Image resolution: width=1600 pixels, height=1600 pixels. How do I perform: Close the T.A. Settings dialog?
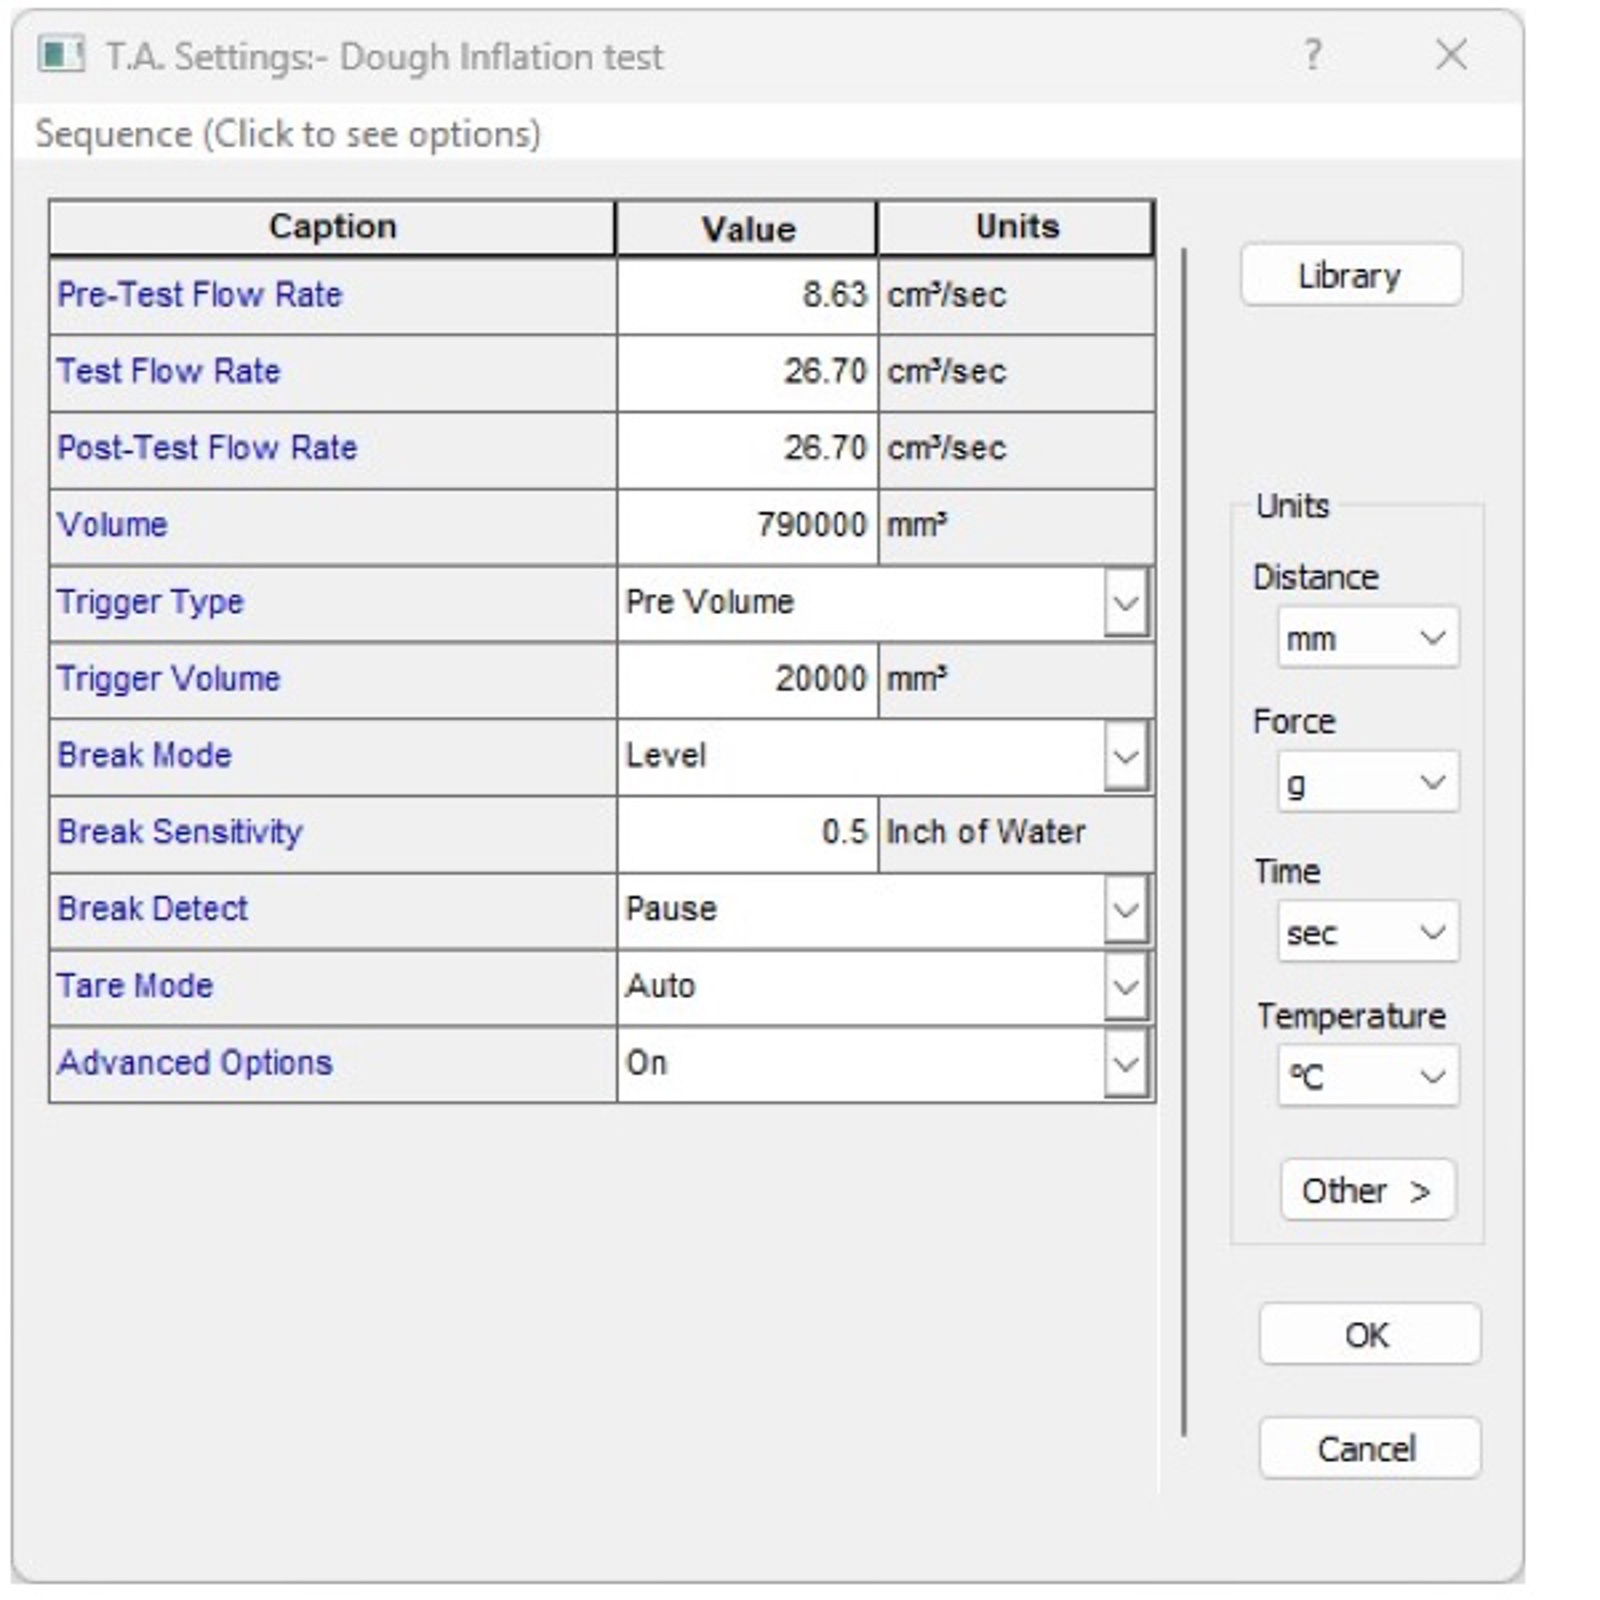1451,55
